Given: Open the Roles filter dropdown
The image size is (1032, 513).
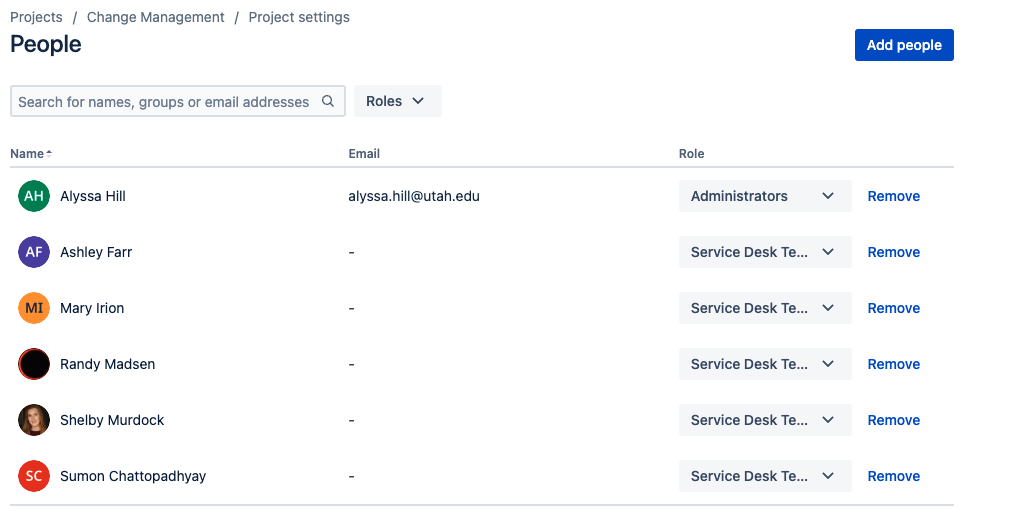Looking at the screenshot, I should pyautogui.click(x=398, y=101).
